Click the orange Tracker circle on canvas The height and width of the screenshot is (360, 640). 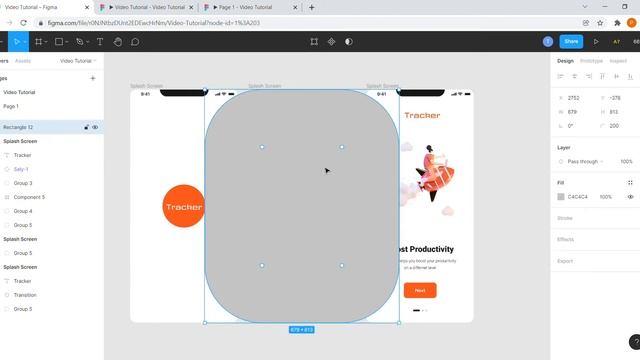coord(183,206)
